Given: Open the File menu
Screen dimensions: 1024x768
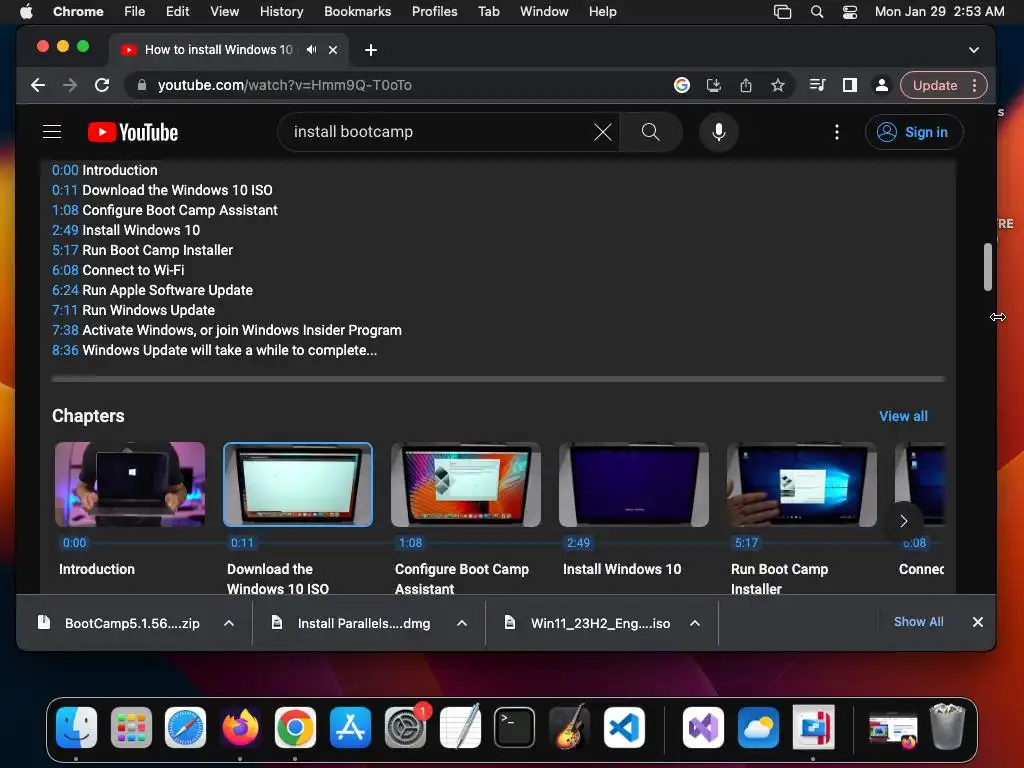Looking at the screenshot, I should click(x=135, y=11).
